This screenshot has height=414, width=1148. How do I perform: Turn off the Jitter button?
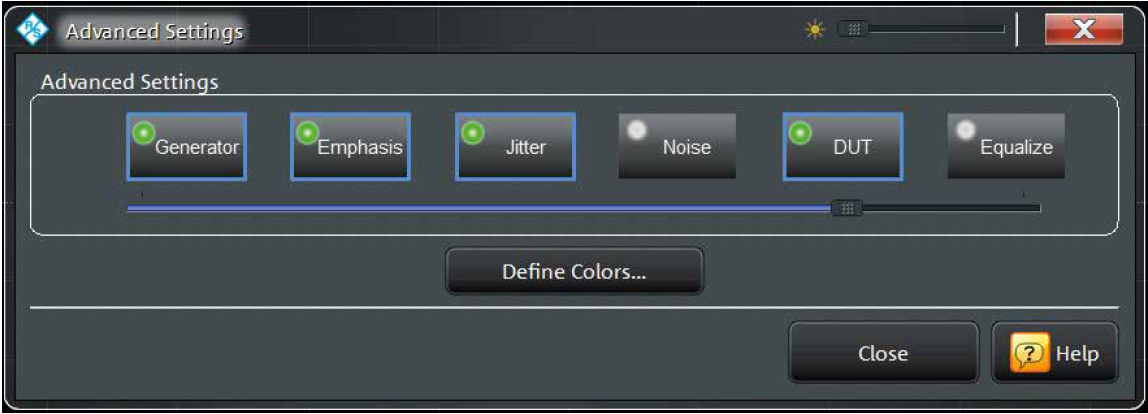[515, 146]
